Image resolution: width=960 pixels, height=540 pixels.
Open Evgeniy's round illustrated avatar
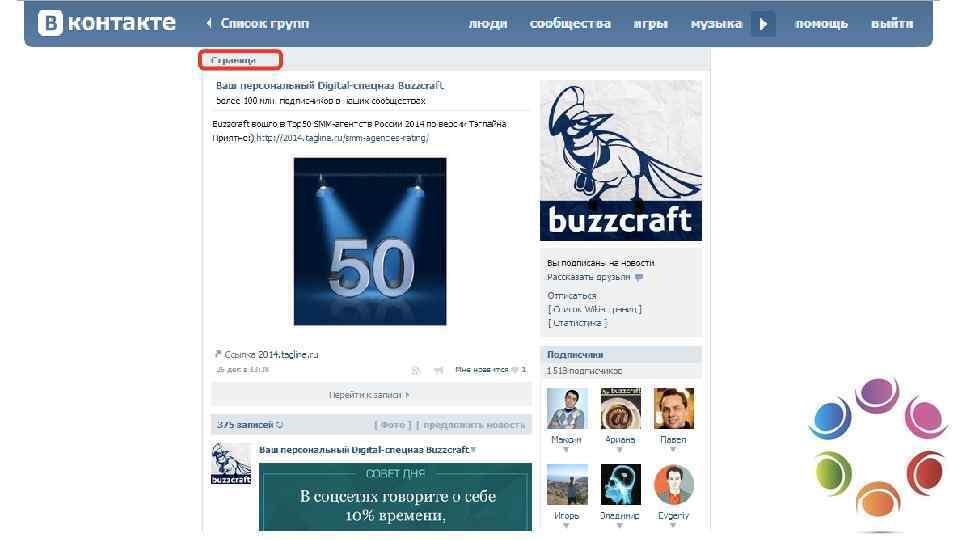[x=673, y=484]
